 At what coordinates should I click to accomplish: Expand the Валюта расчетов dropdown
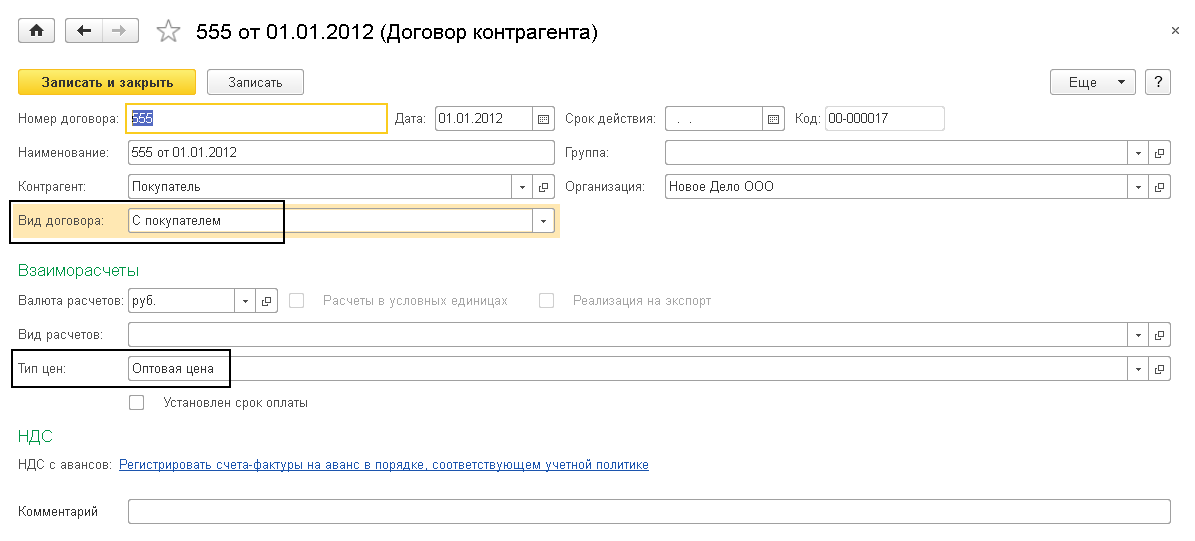pyautogui.click(x=246, y=301)
